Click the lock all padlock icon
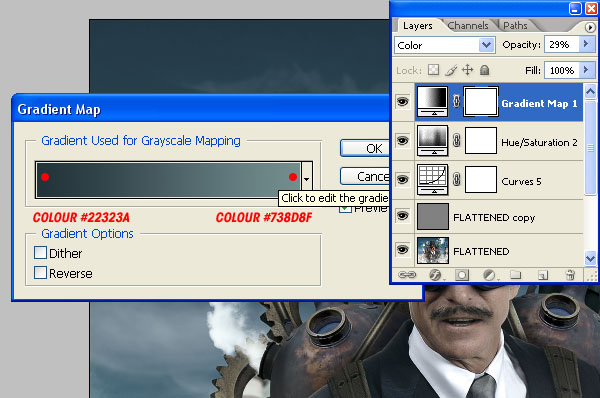The image size is (600, 398). click(x=484, y=70)
